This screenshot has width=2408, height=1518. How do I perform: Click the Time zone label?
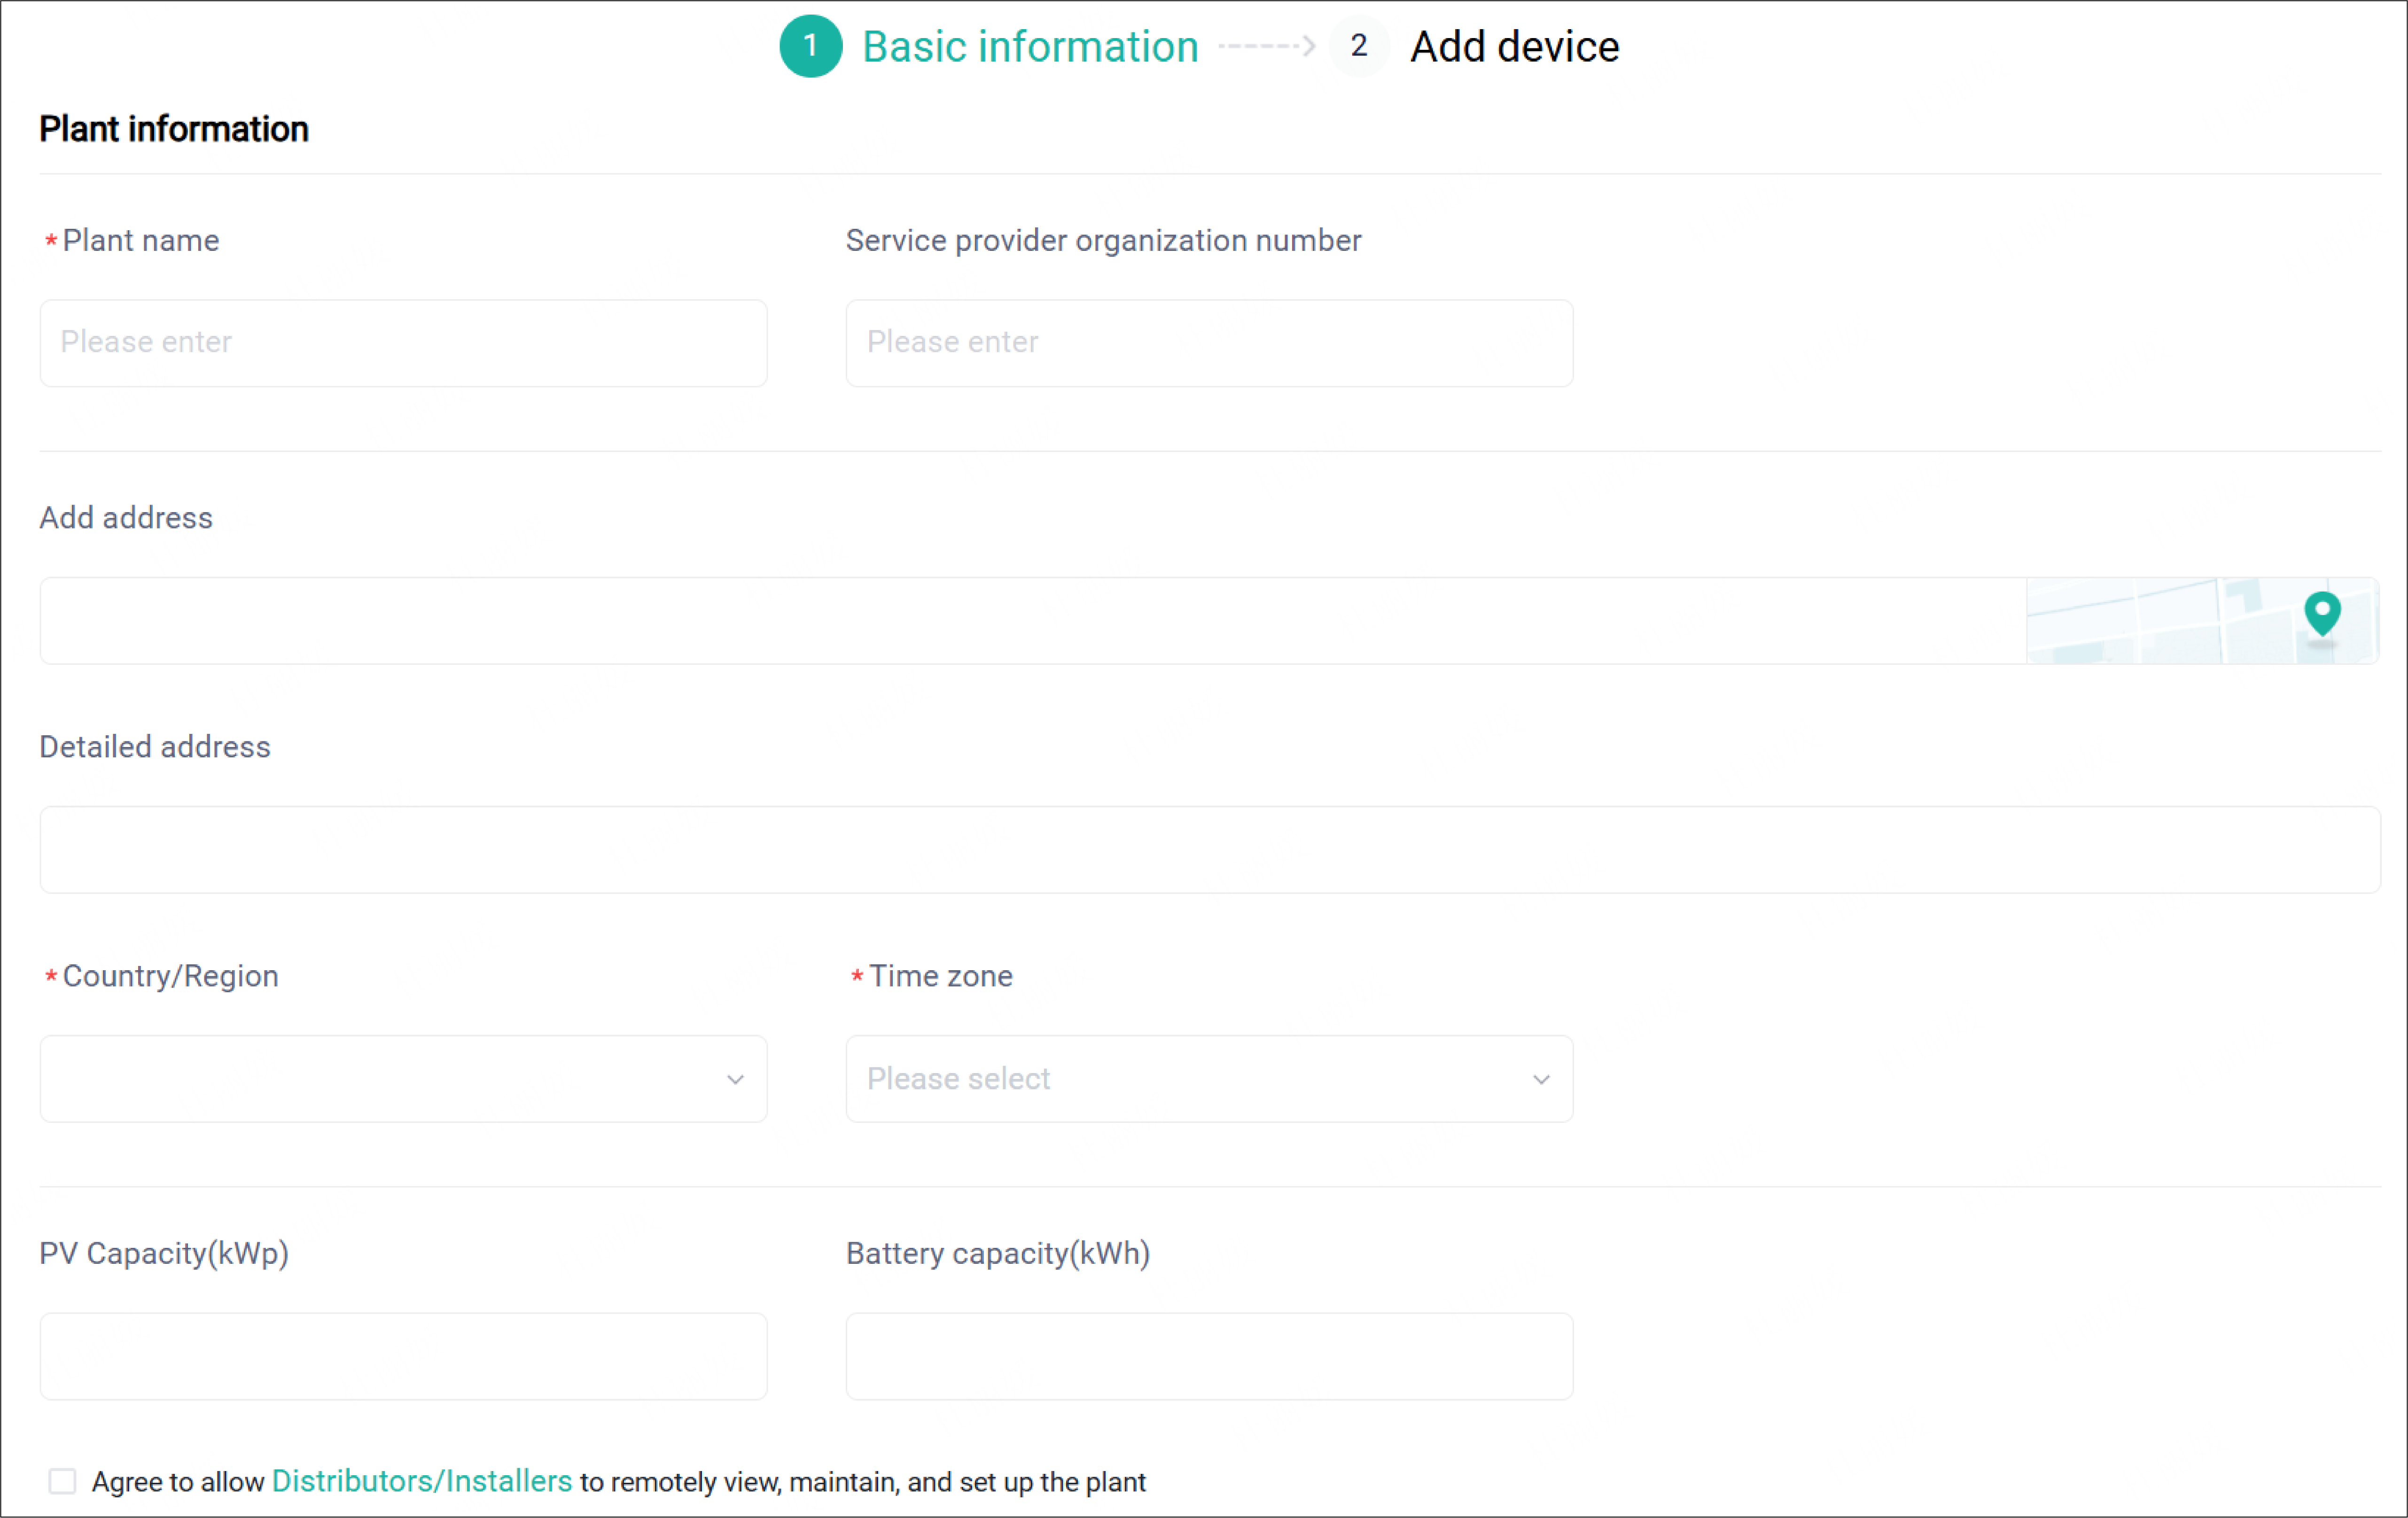(x=941, y=976)
